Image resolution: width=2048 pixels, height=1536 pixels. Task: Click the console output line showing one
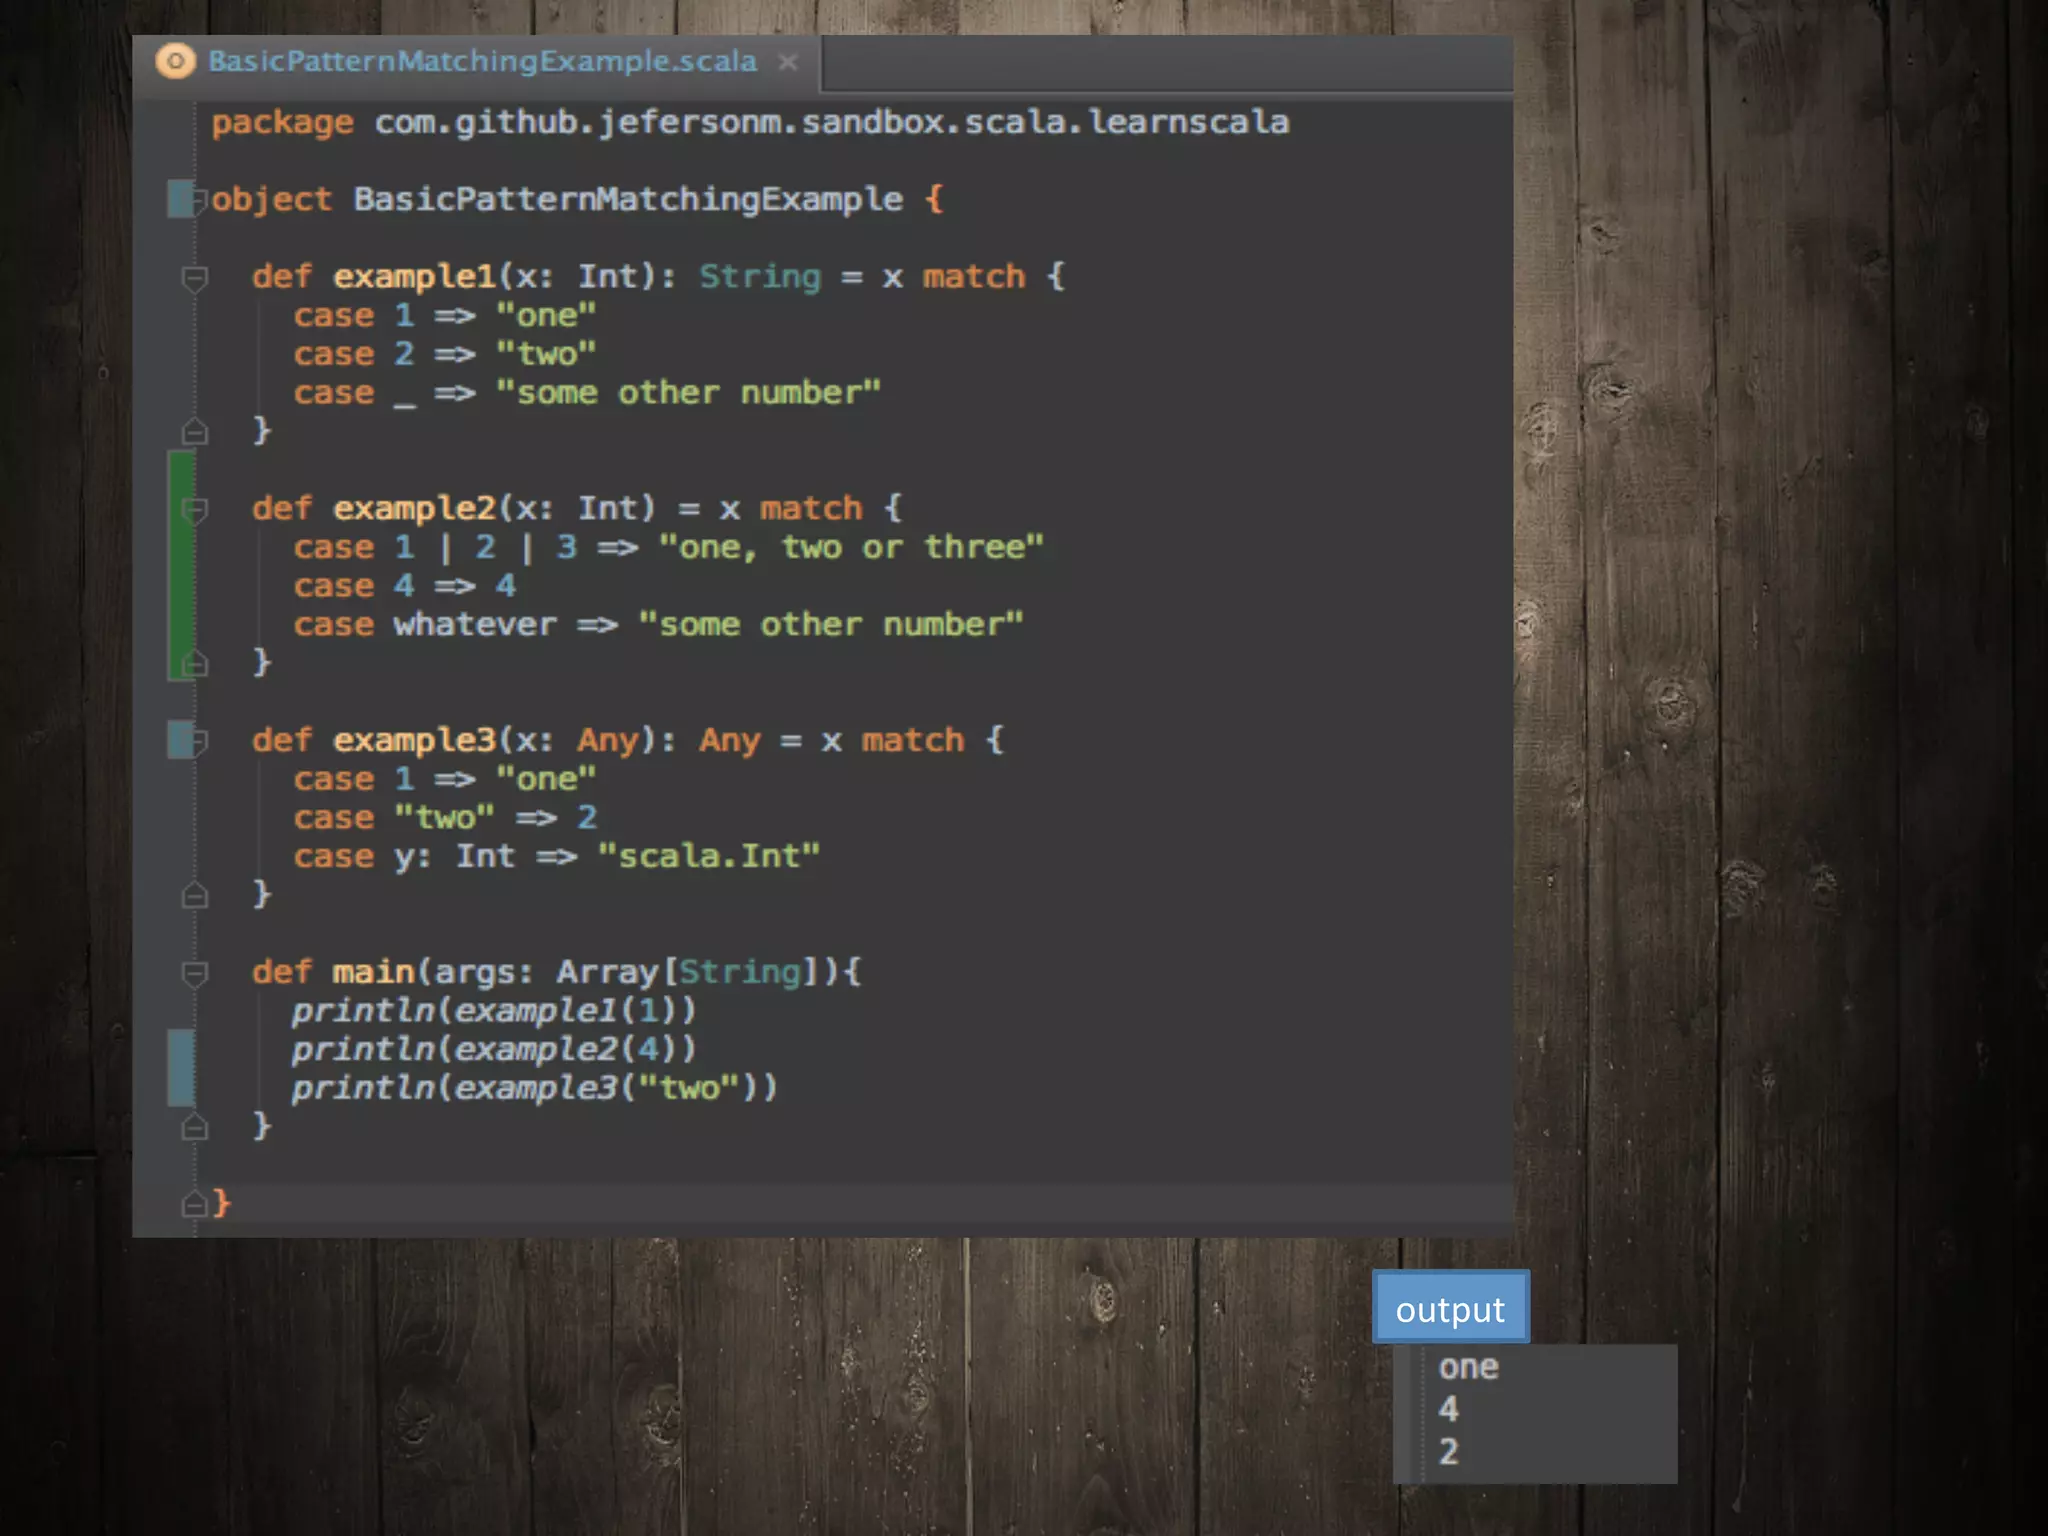[x=1468, y=1367]
